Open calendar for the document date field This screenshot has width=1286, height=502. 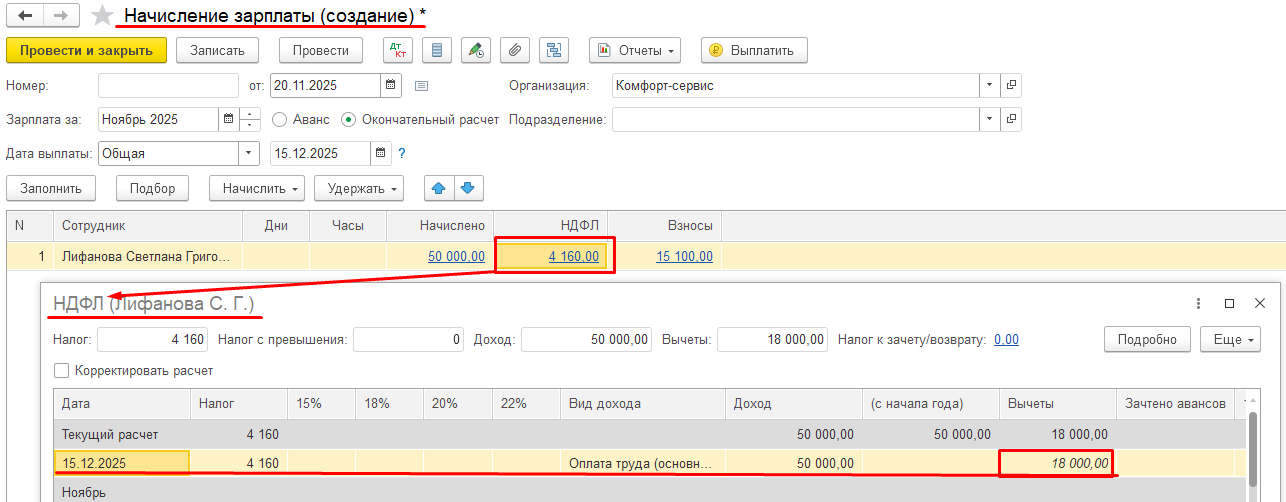(x=391, y=85)
